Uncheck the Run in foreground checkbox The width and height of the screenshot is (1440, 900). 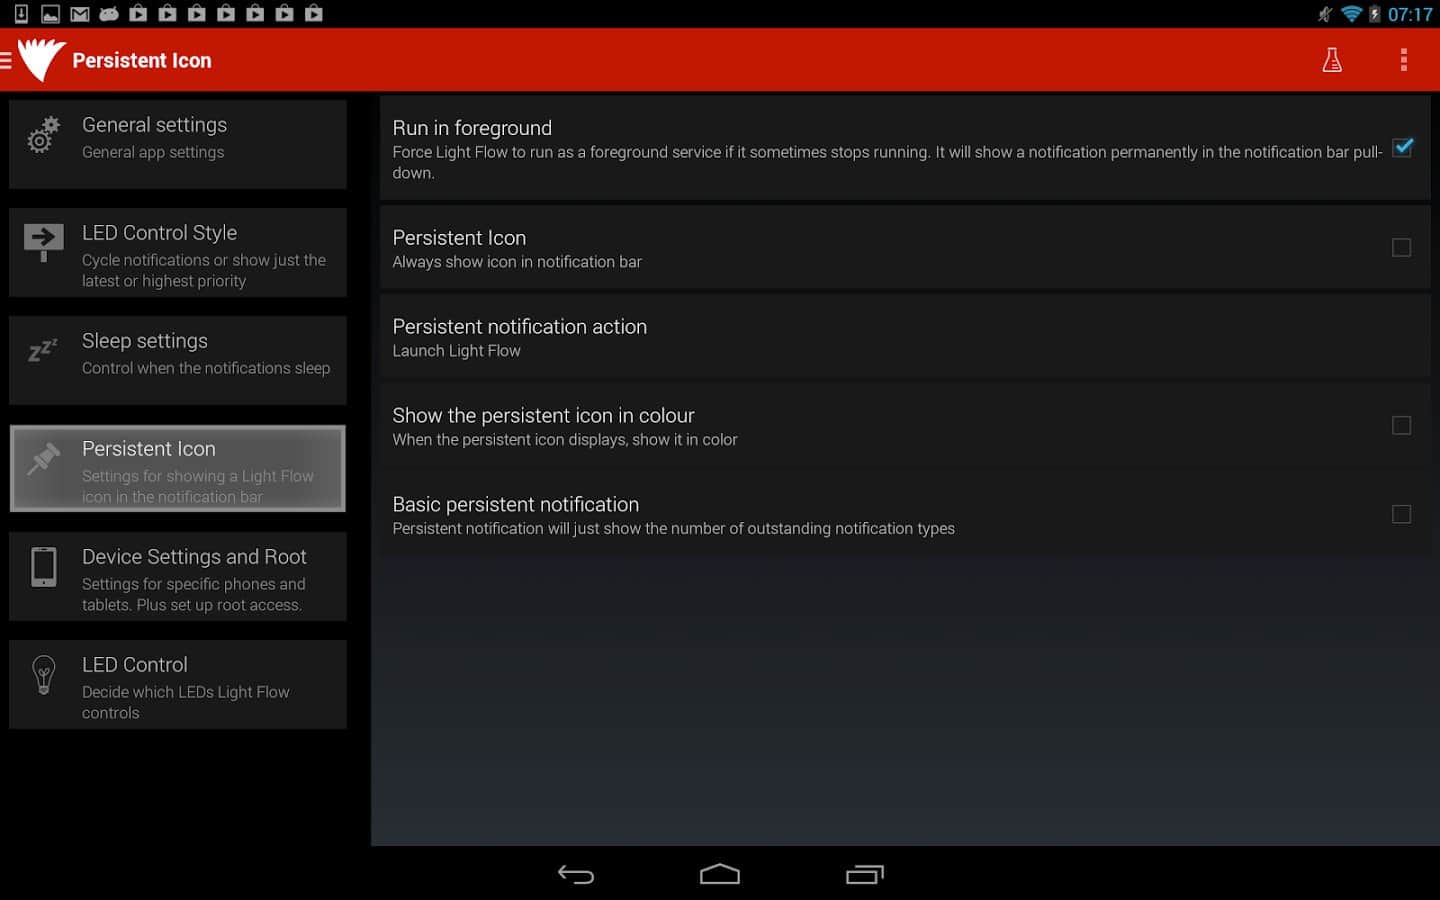tap(1402, 148)
